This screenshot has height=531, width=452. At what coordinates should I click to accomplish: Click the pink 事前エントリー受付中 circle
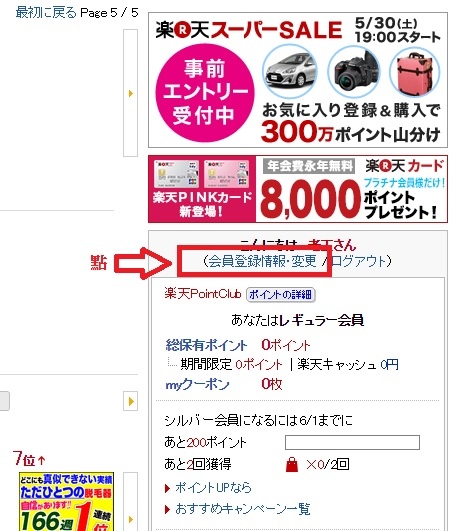(x=205, y=93)
